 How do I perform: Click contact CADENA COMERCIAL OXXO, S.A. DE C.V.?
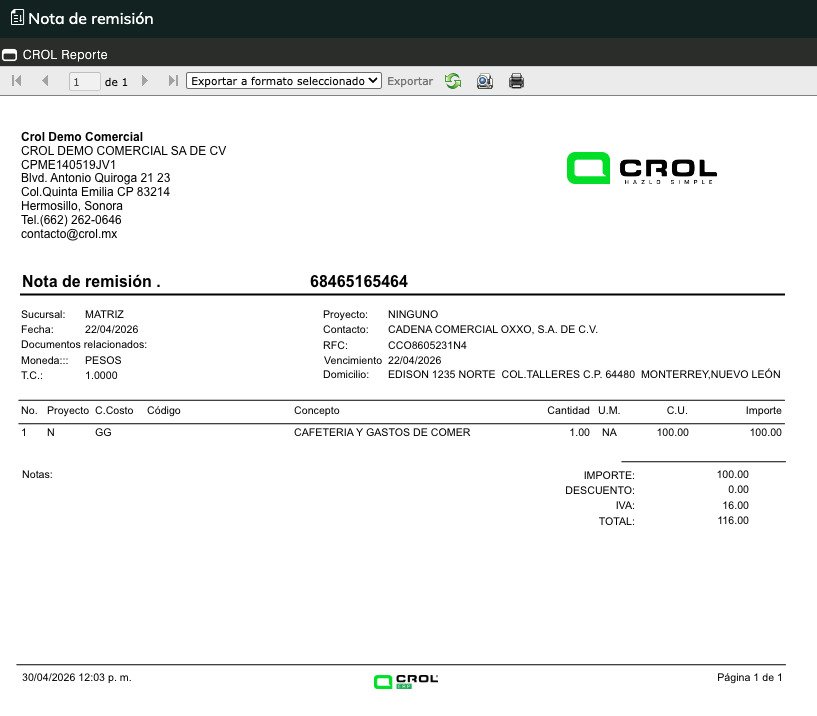(492, 329)
